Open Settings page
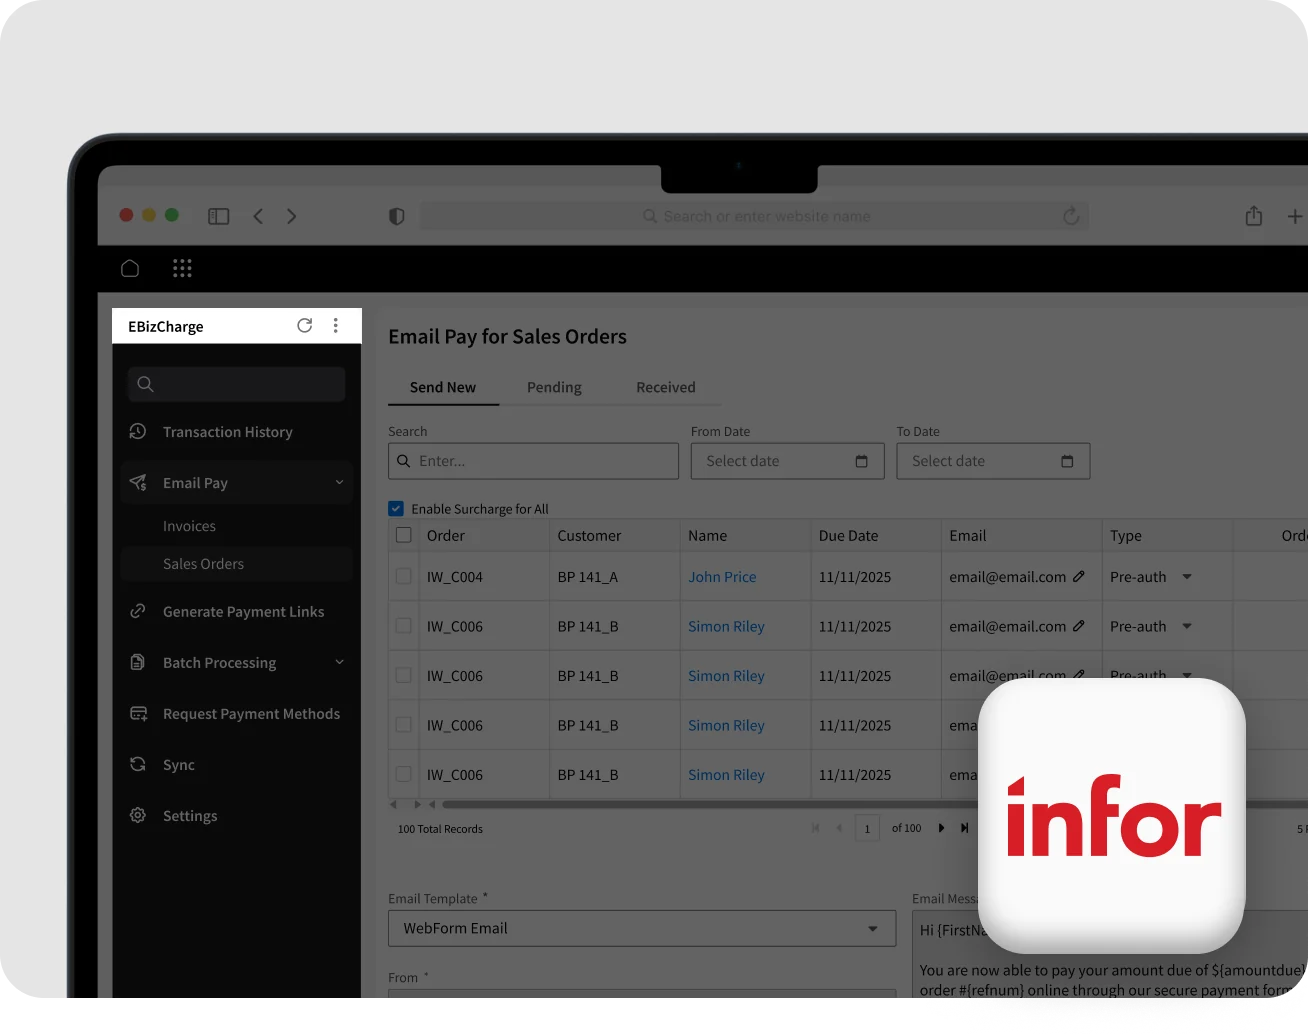Viewport: 1310px width, 1034px height. (x=190, y=816)
